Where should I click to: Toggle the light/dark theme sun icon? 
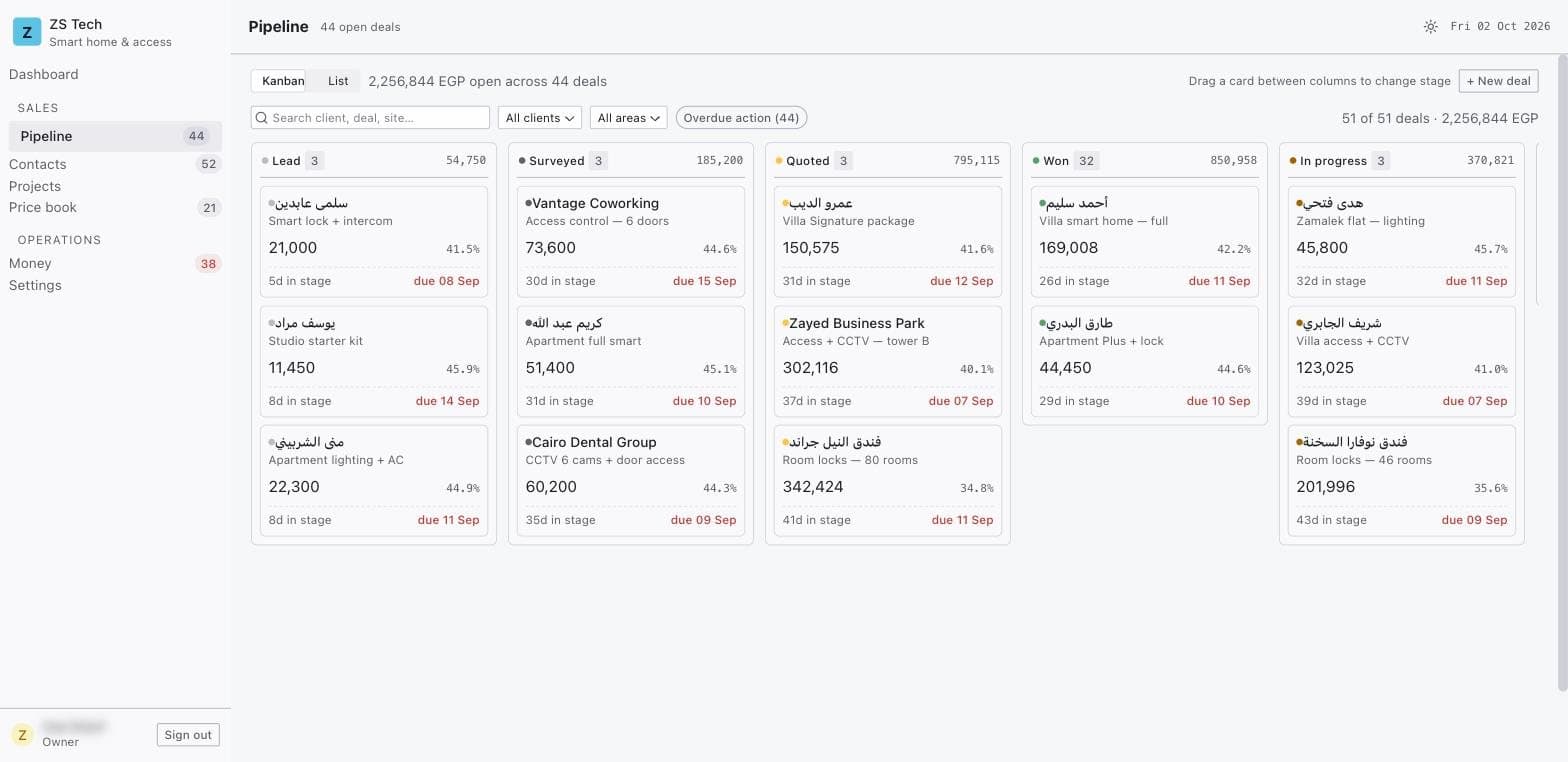pyautogui.click(x=1431, y=27)
